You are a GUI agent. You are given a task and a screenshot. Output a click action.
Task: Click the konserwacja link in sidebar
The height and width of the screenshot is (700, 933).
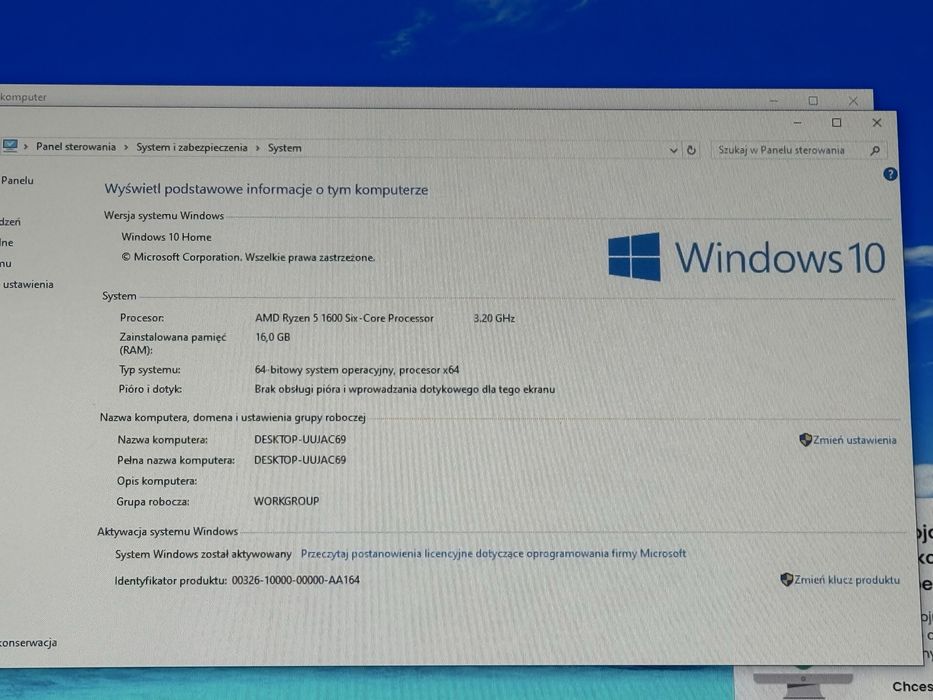(29, 643)
